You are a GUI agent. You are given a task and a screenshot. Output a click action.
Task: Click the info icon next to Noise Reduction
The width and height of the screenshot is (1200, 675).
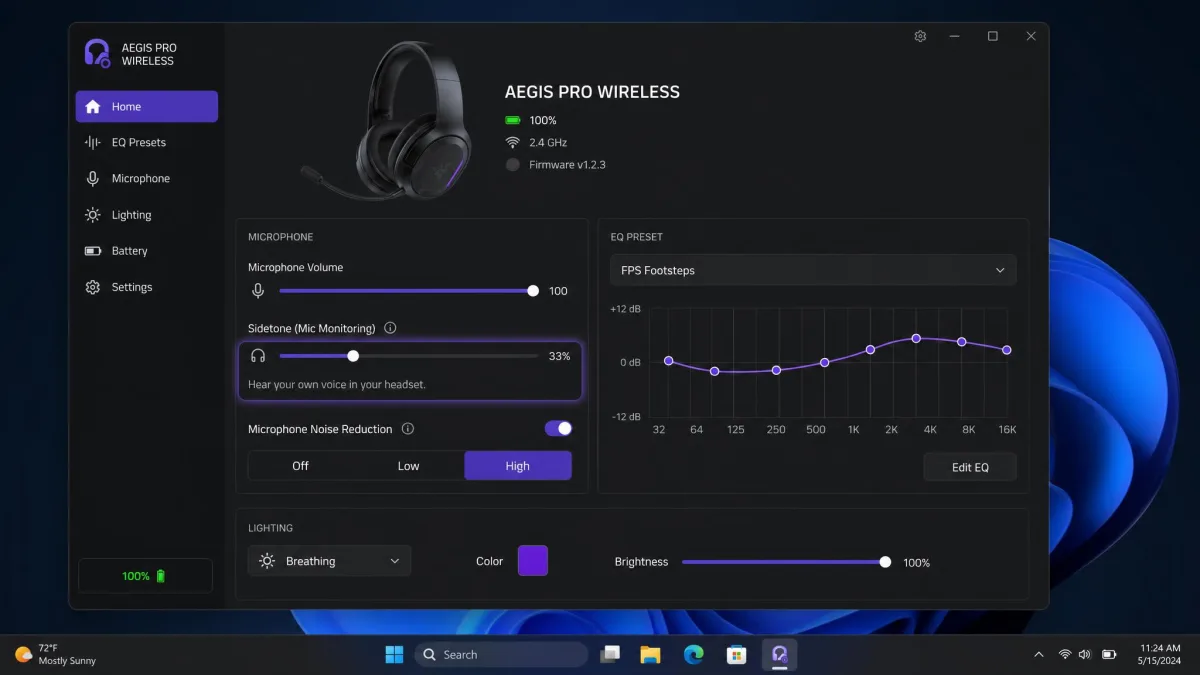pos(407,429)
